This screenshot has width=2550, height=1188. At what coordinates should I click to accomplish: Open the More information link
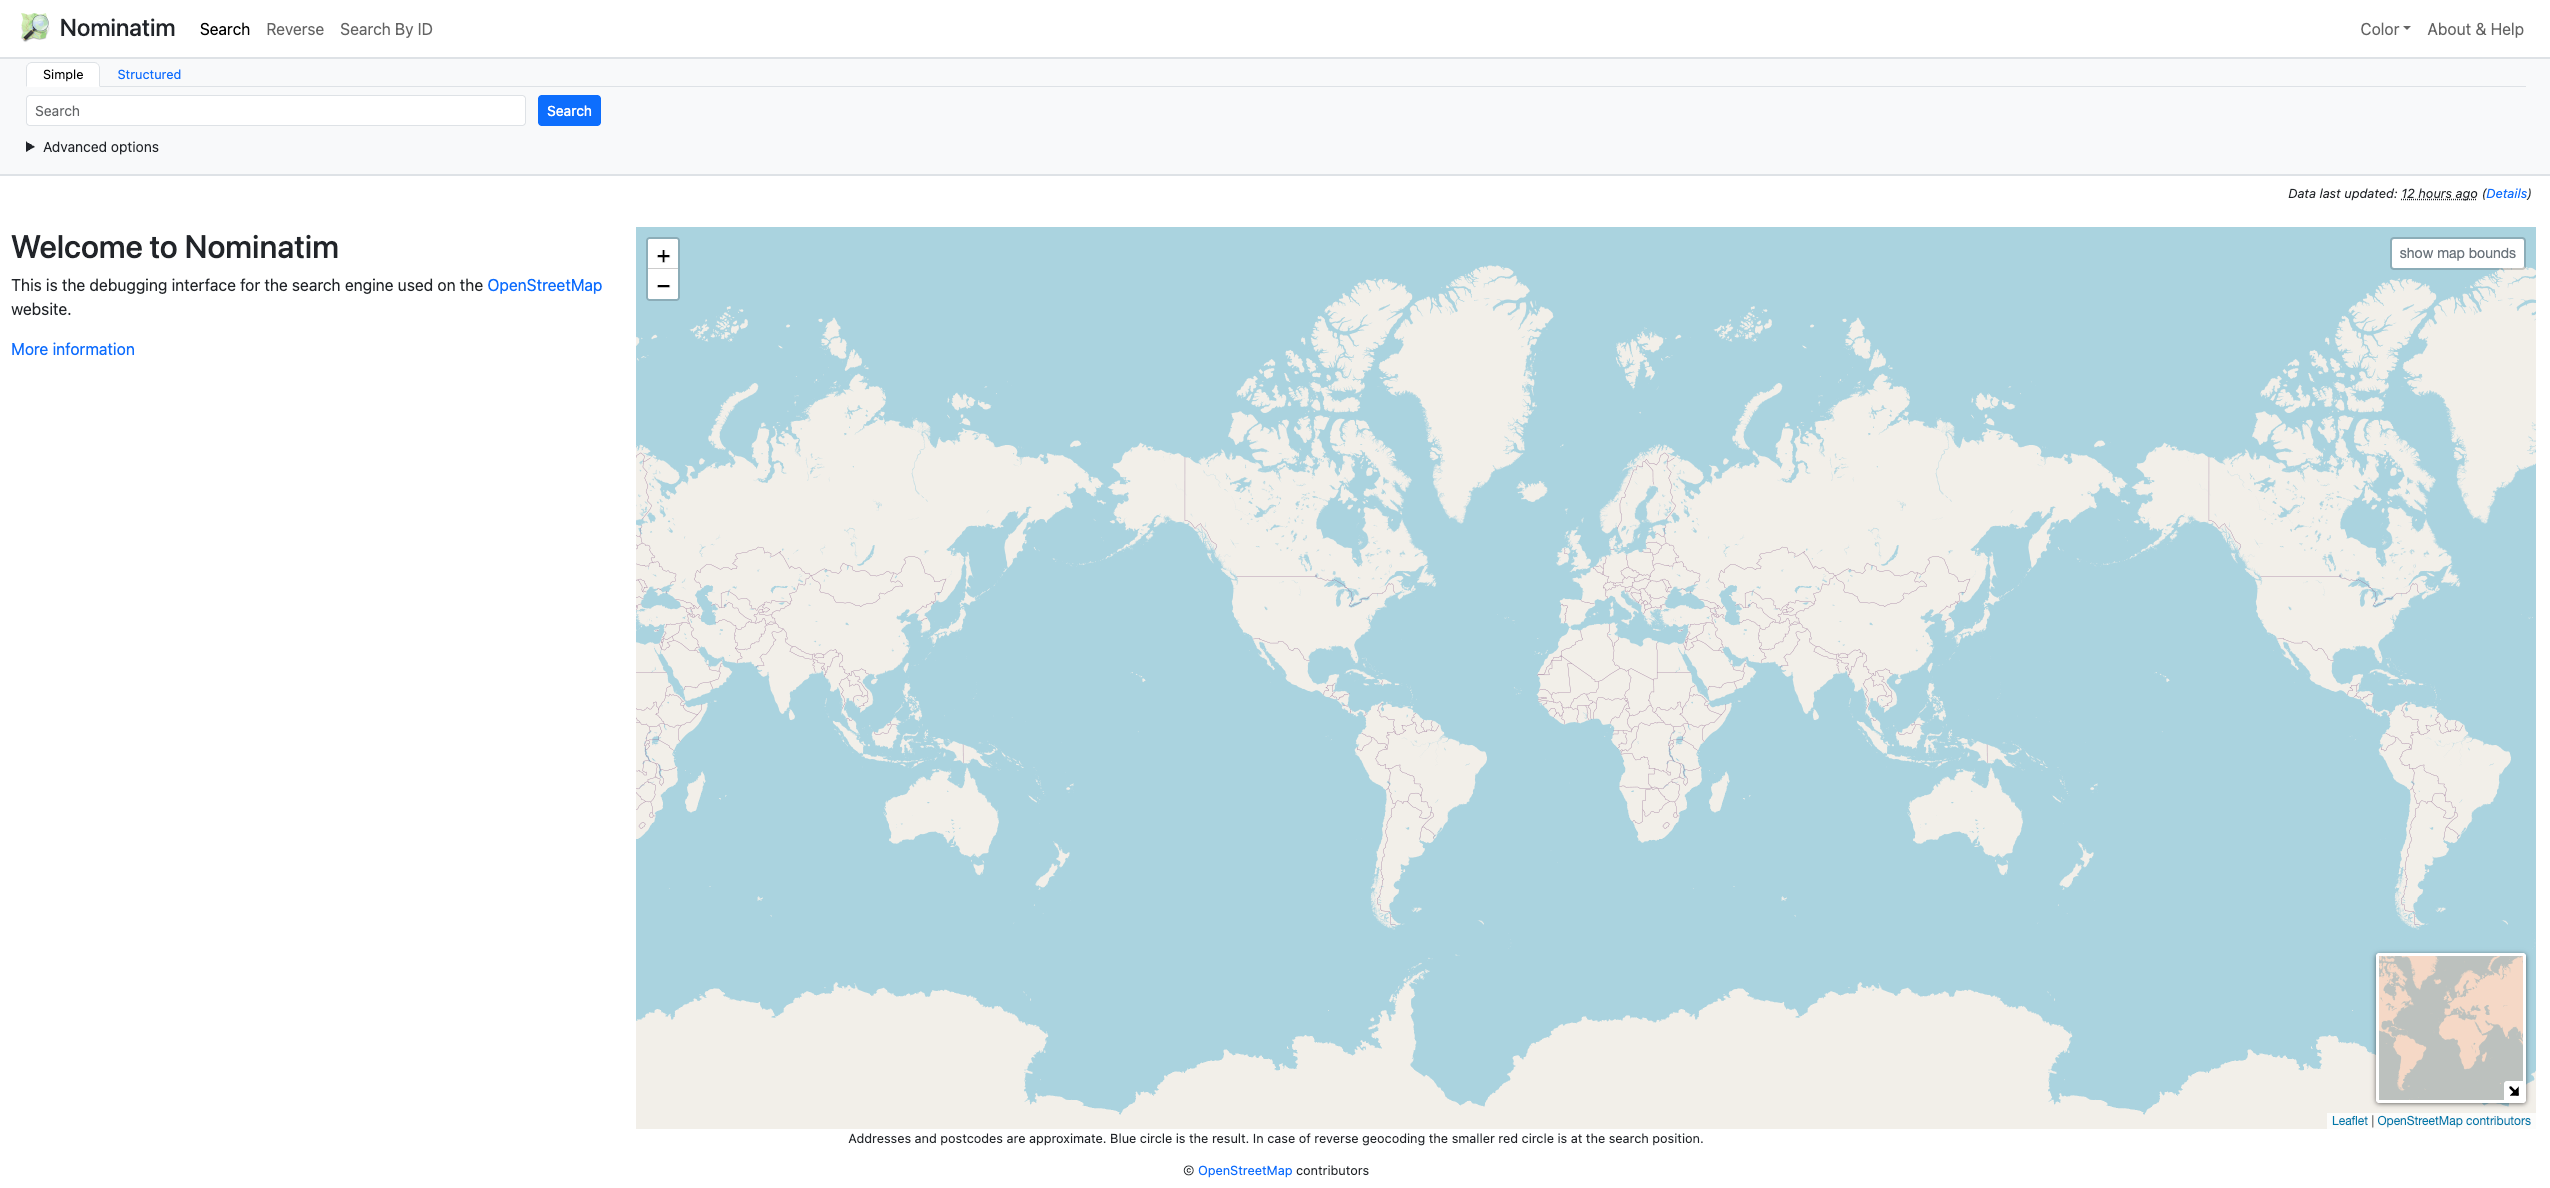point(73,349)
